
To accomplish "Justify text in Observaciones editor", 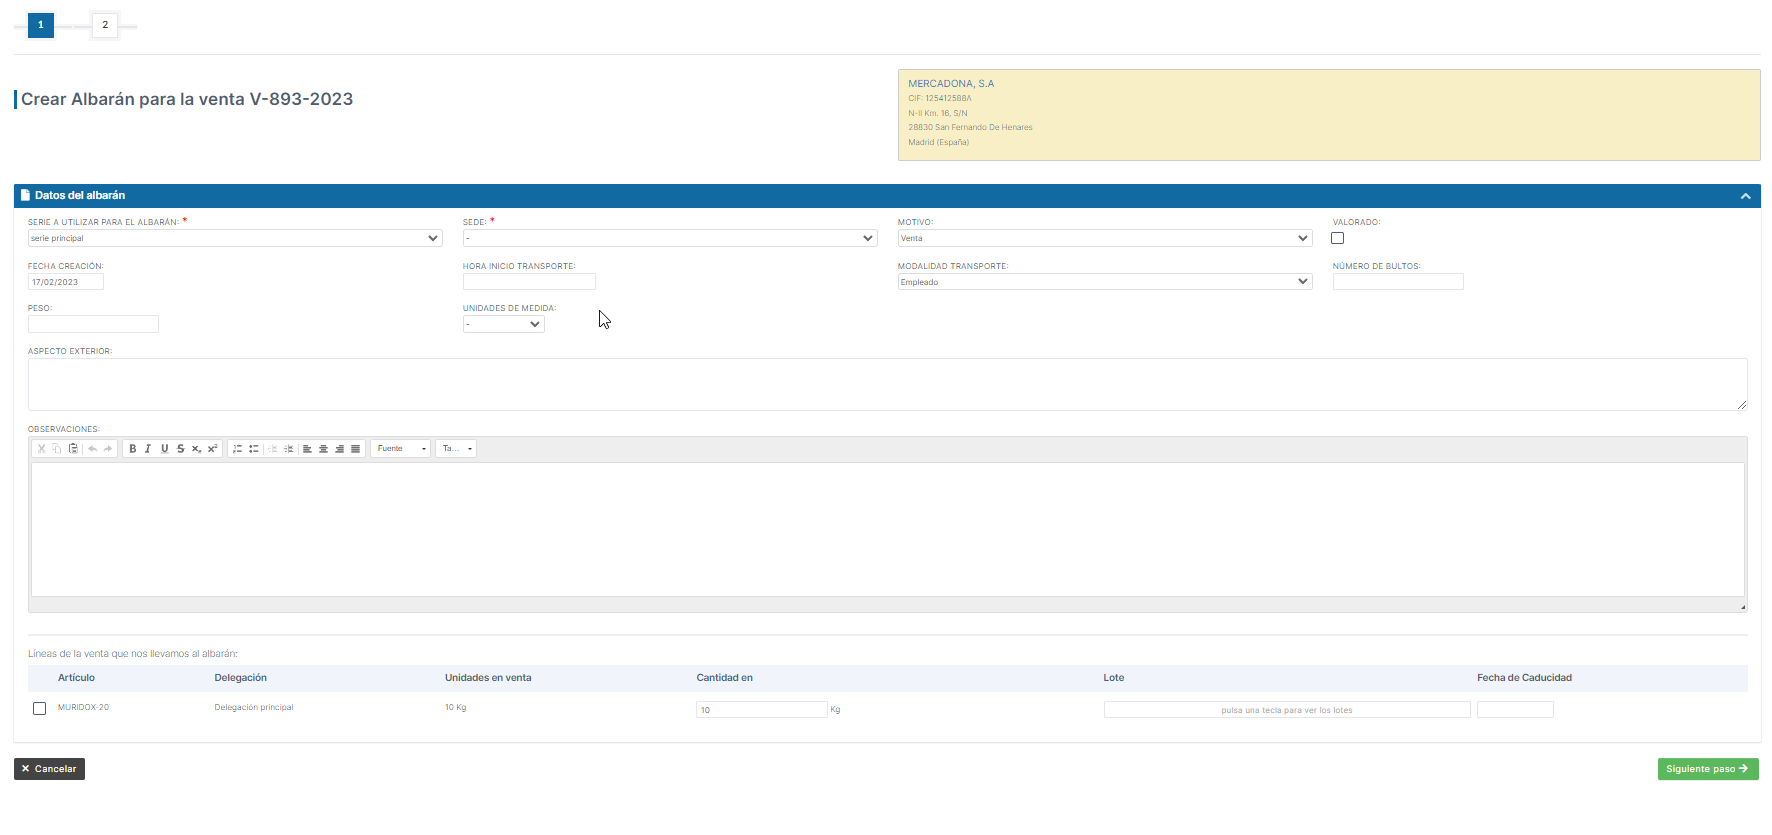I will tap(355, 449).
